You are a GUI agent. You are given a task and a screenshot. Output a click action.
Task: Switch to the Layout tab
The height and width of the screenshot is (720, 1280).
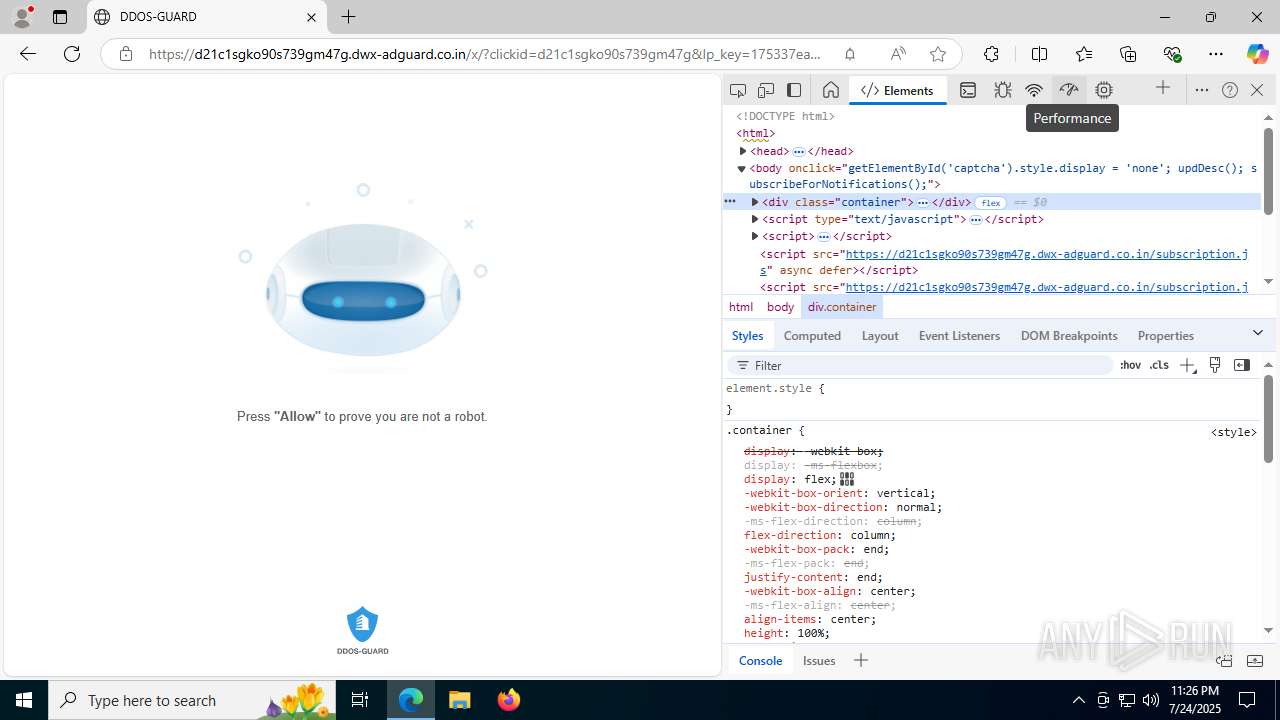880,336
